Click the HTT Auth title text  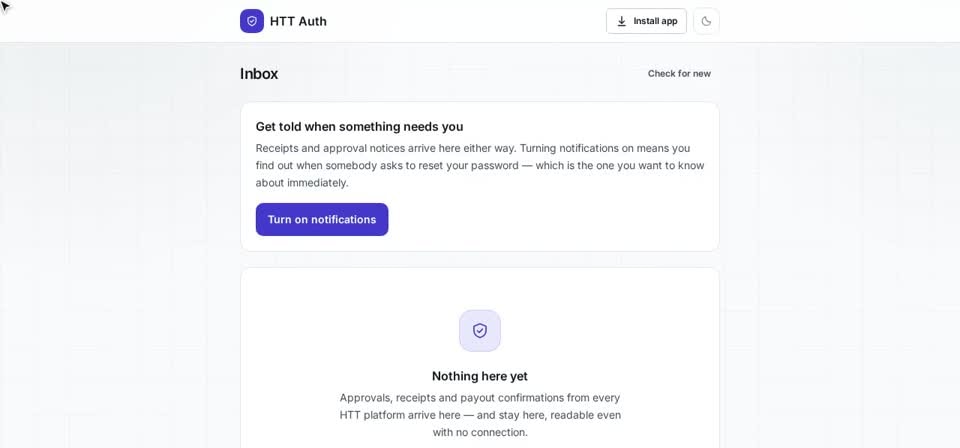298,21
